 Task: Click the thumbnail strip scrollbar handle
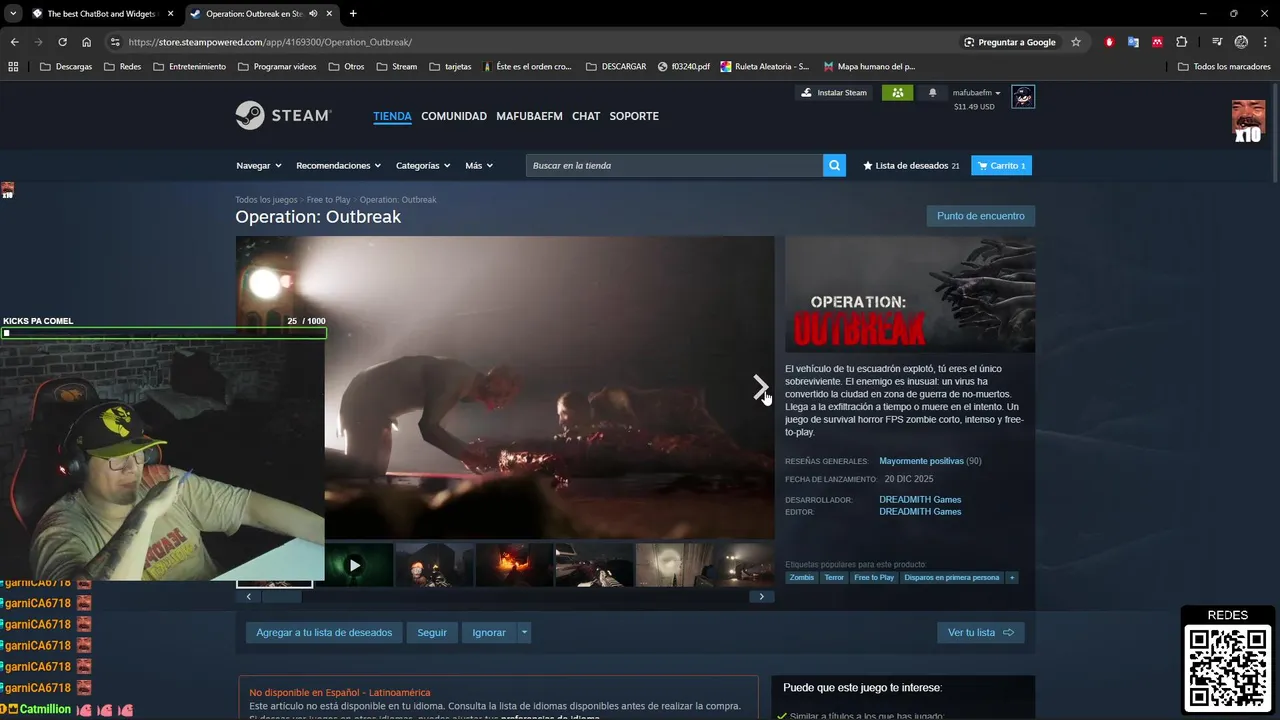(281, 597)
